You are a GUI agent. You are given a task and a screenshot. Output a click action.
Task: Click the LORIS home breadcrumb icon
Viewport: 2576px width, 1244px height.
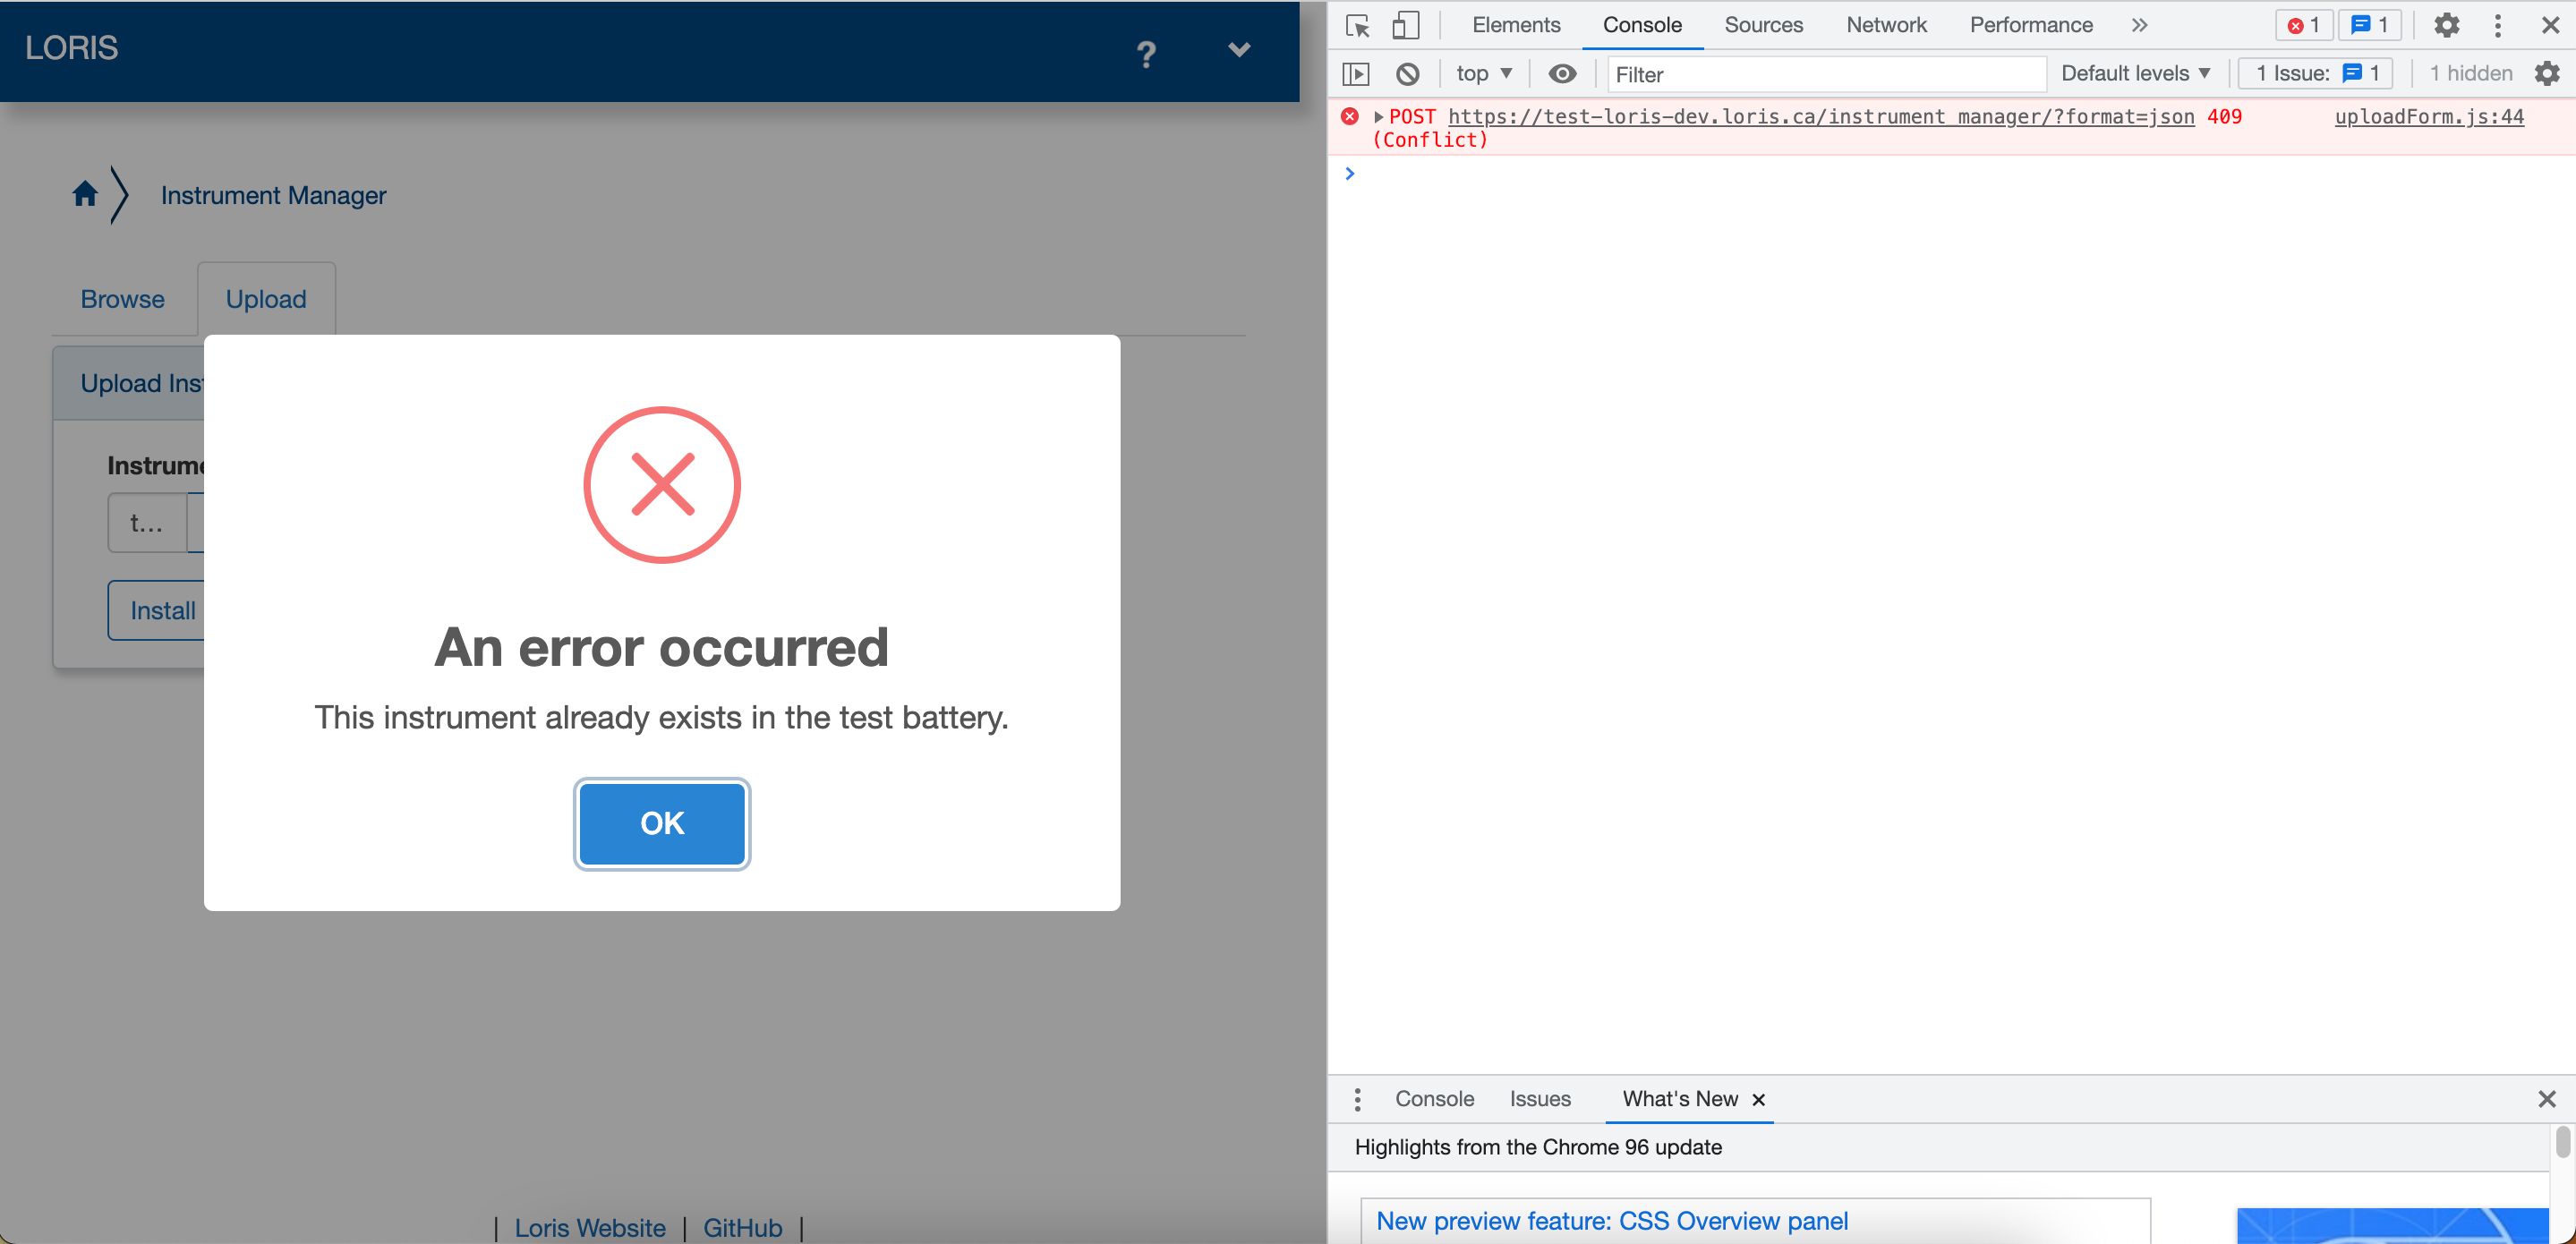pos(85,194)
